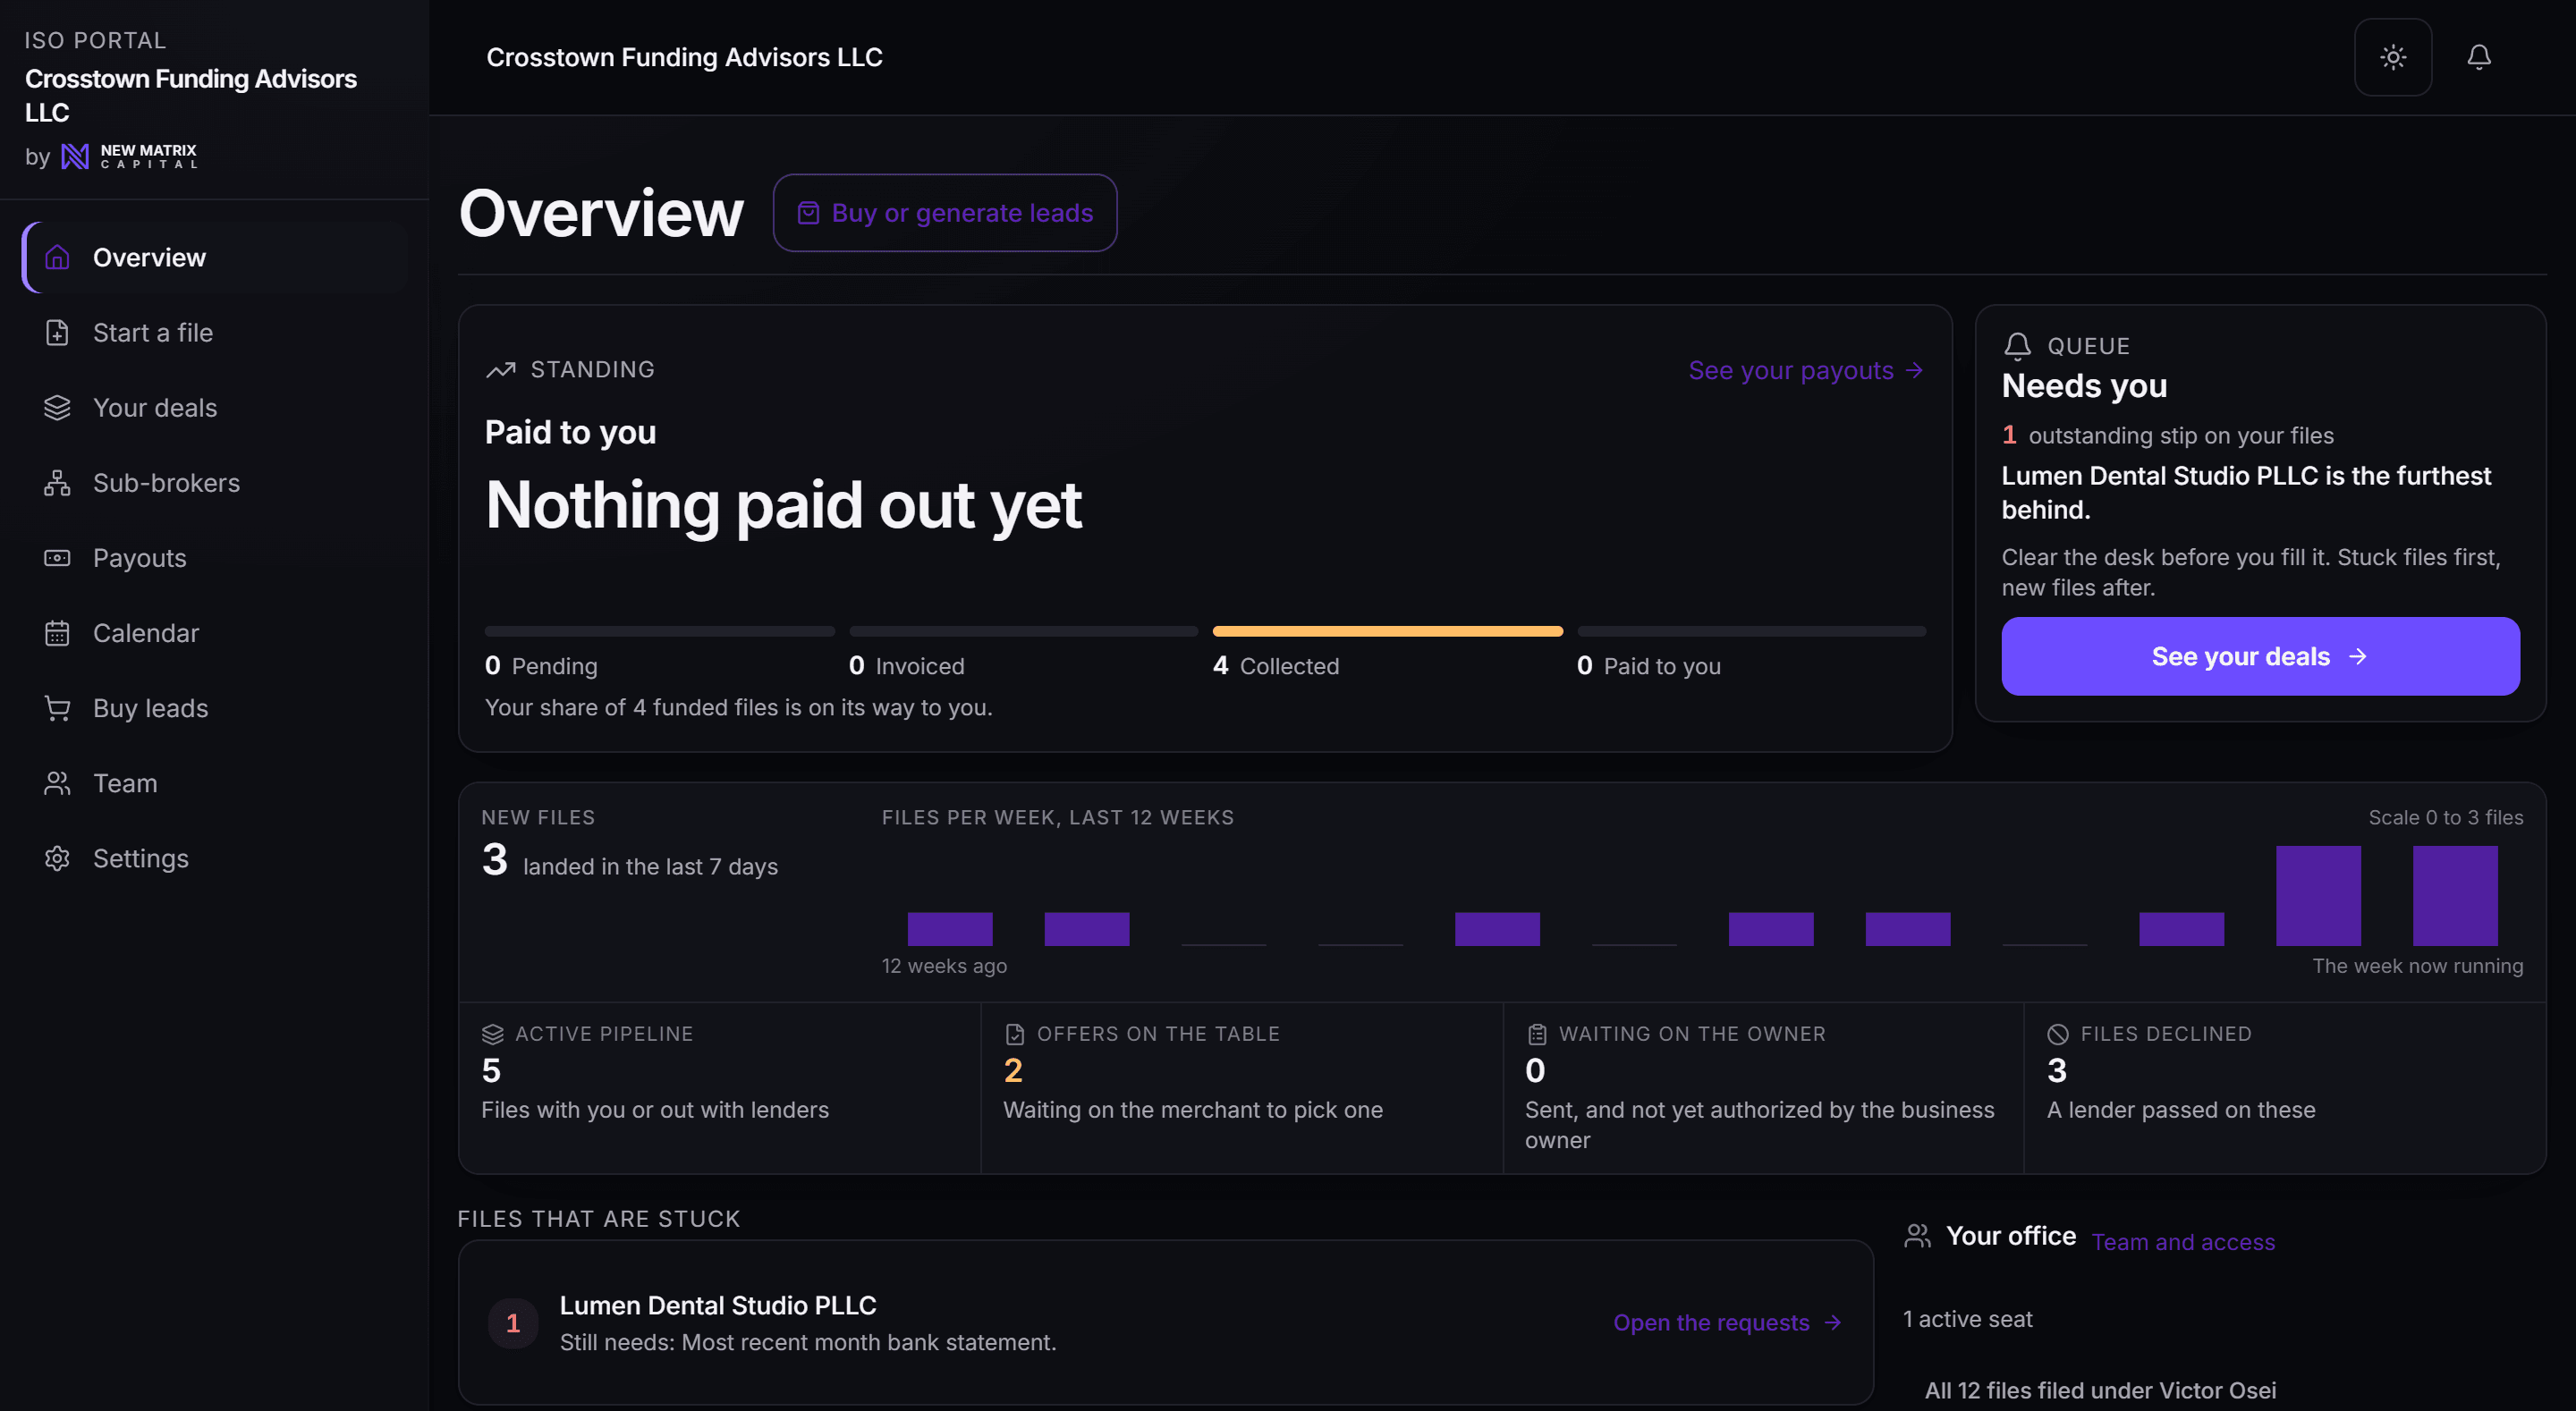
Task: Click the Queue bell icon
Action: [x=2017, y=346]
